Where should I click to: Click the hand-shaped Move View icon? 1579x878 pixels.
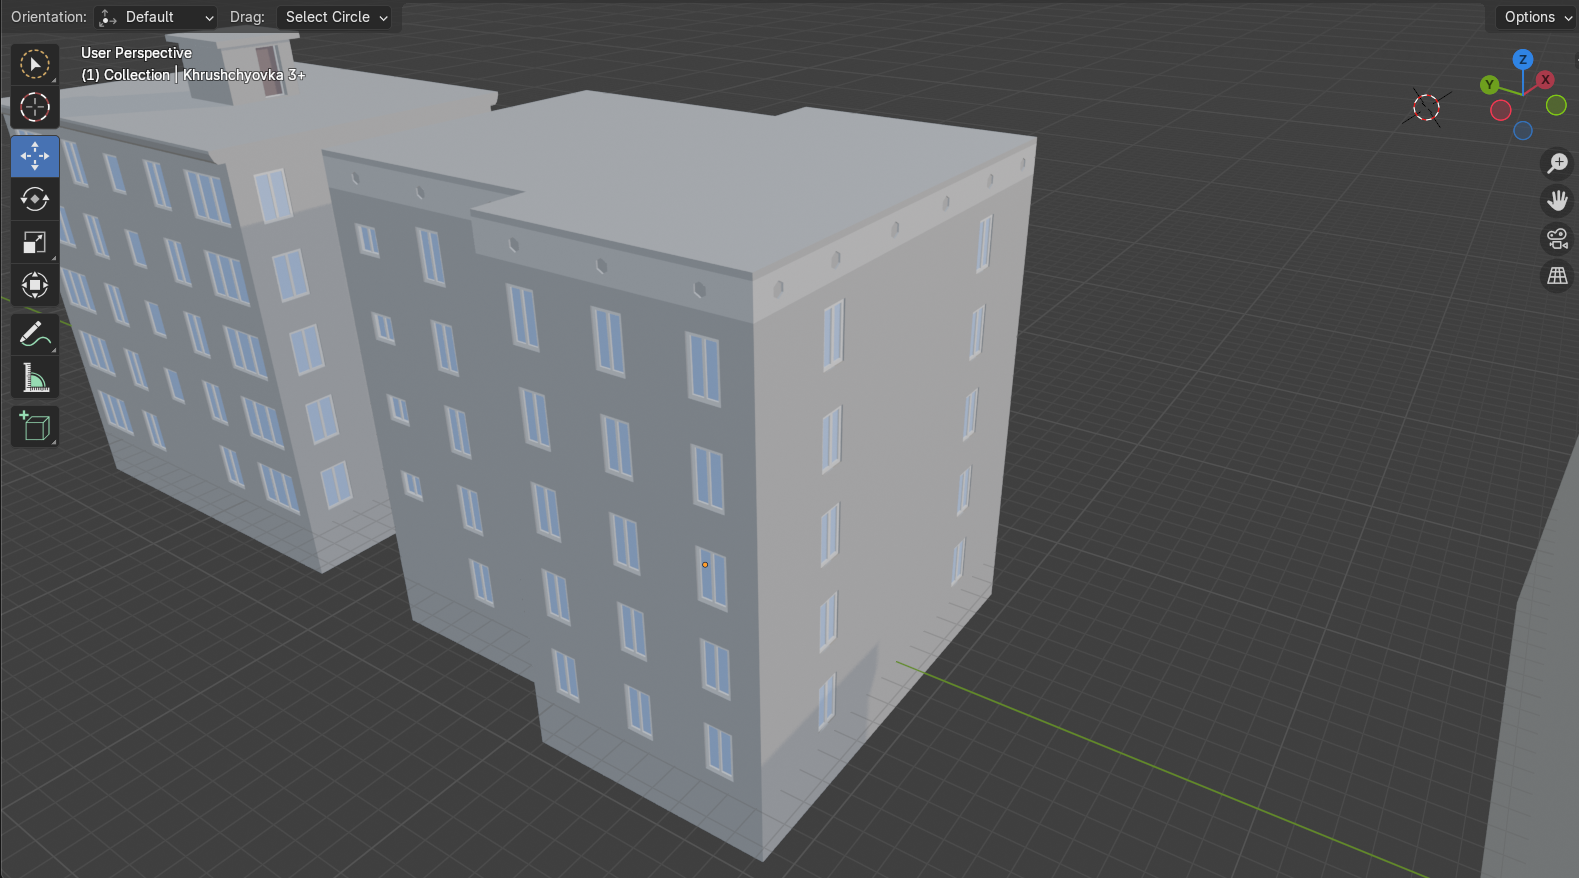click(x=1557, y=201)
